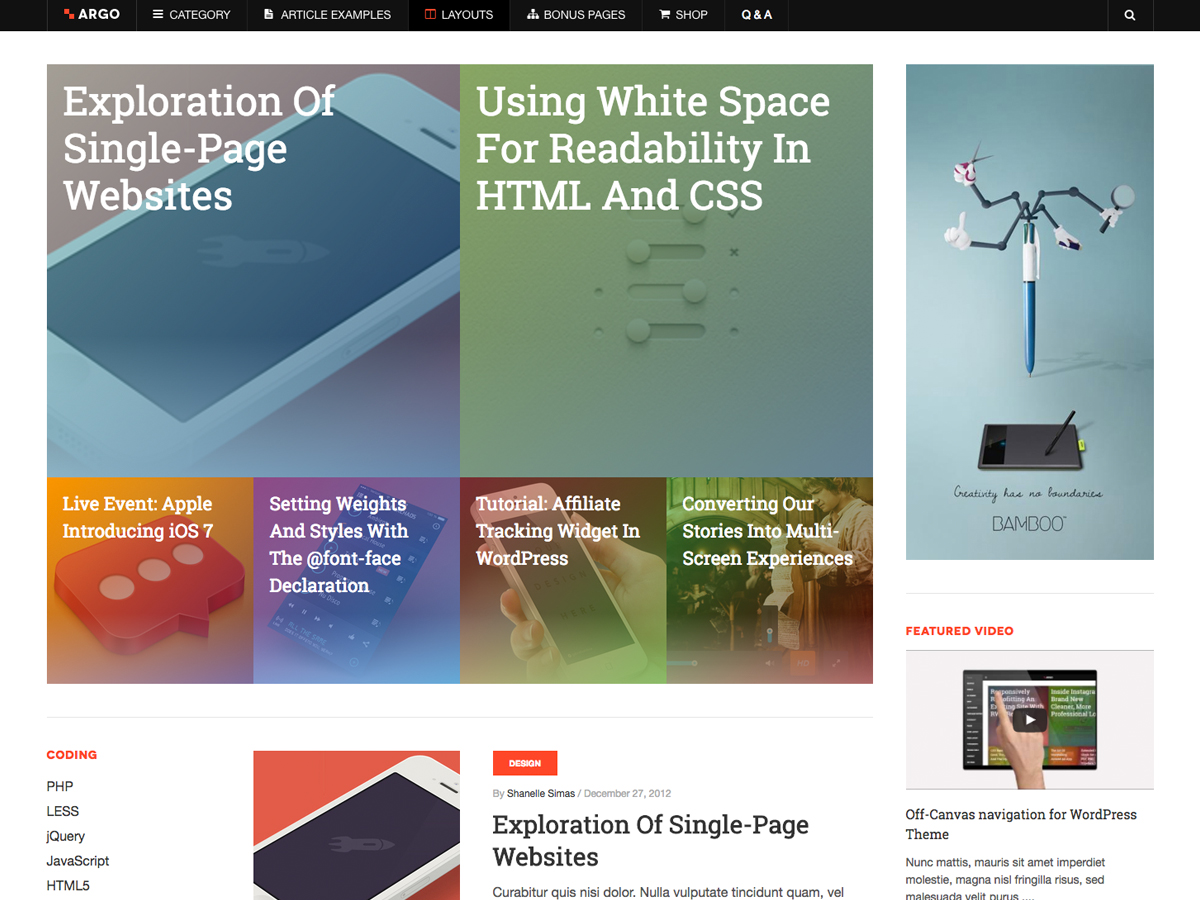1200x900 pixels.
Task: Open the SHOP menu
Action: [683, 15]
